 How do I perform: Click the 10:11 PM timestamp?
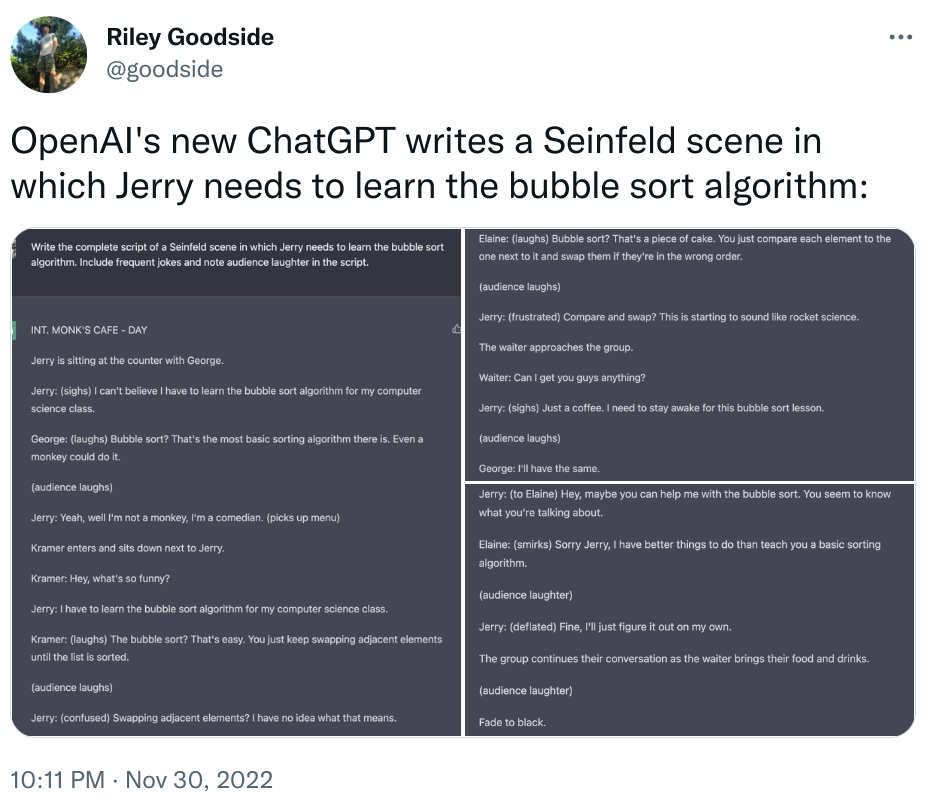[x=58, y=780]
